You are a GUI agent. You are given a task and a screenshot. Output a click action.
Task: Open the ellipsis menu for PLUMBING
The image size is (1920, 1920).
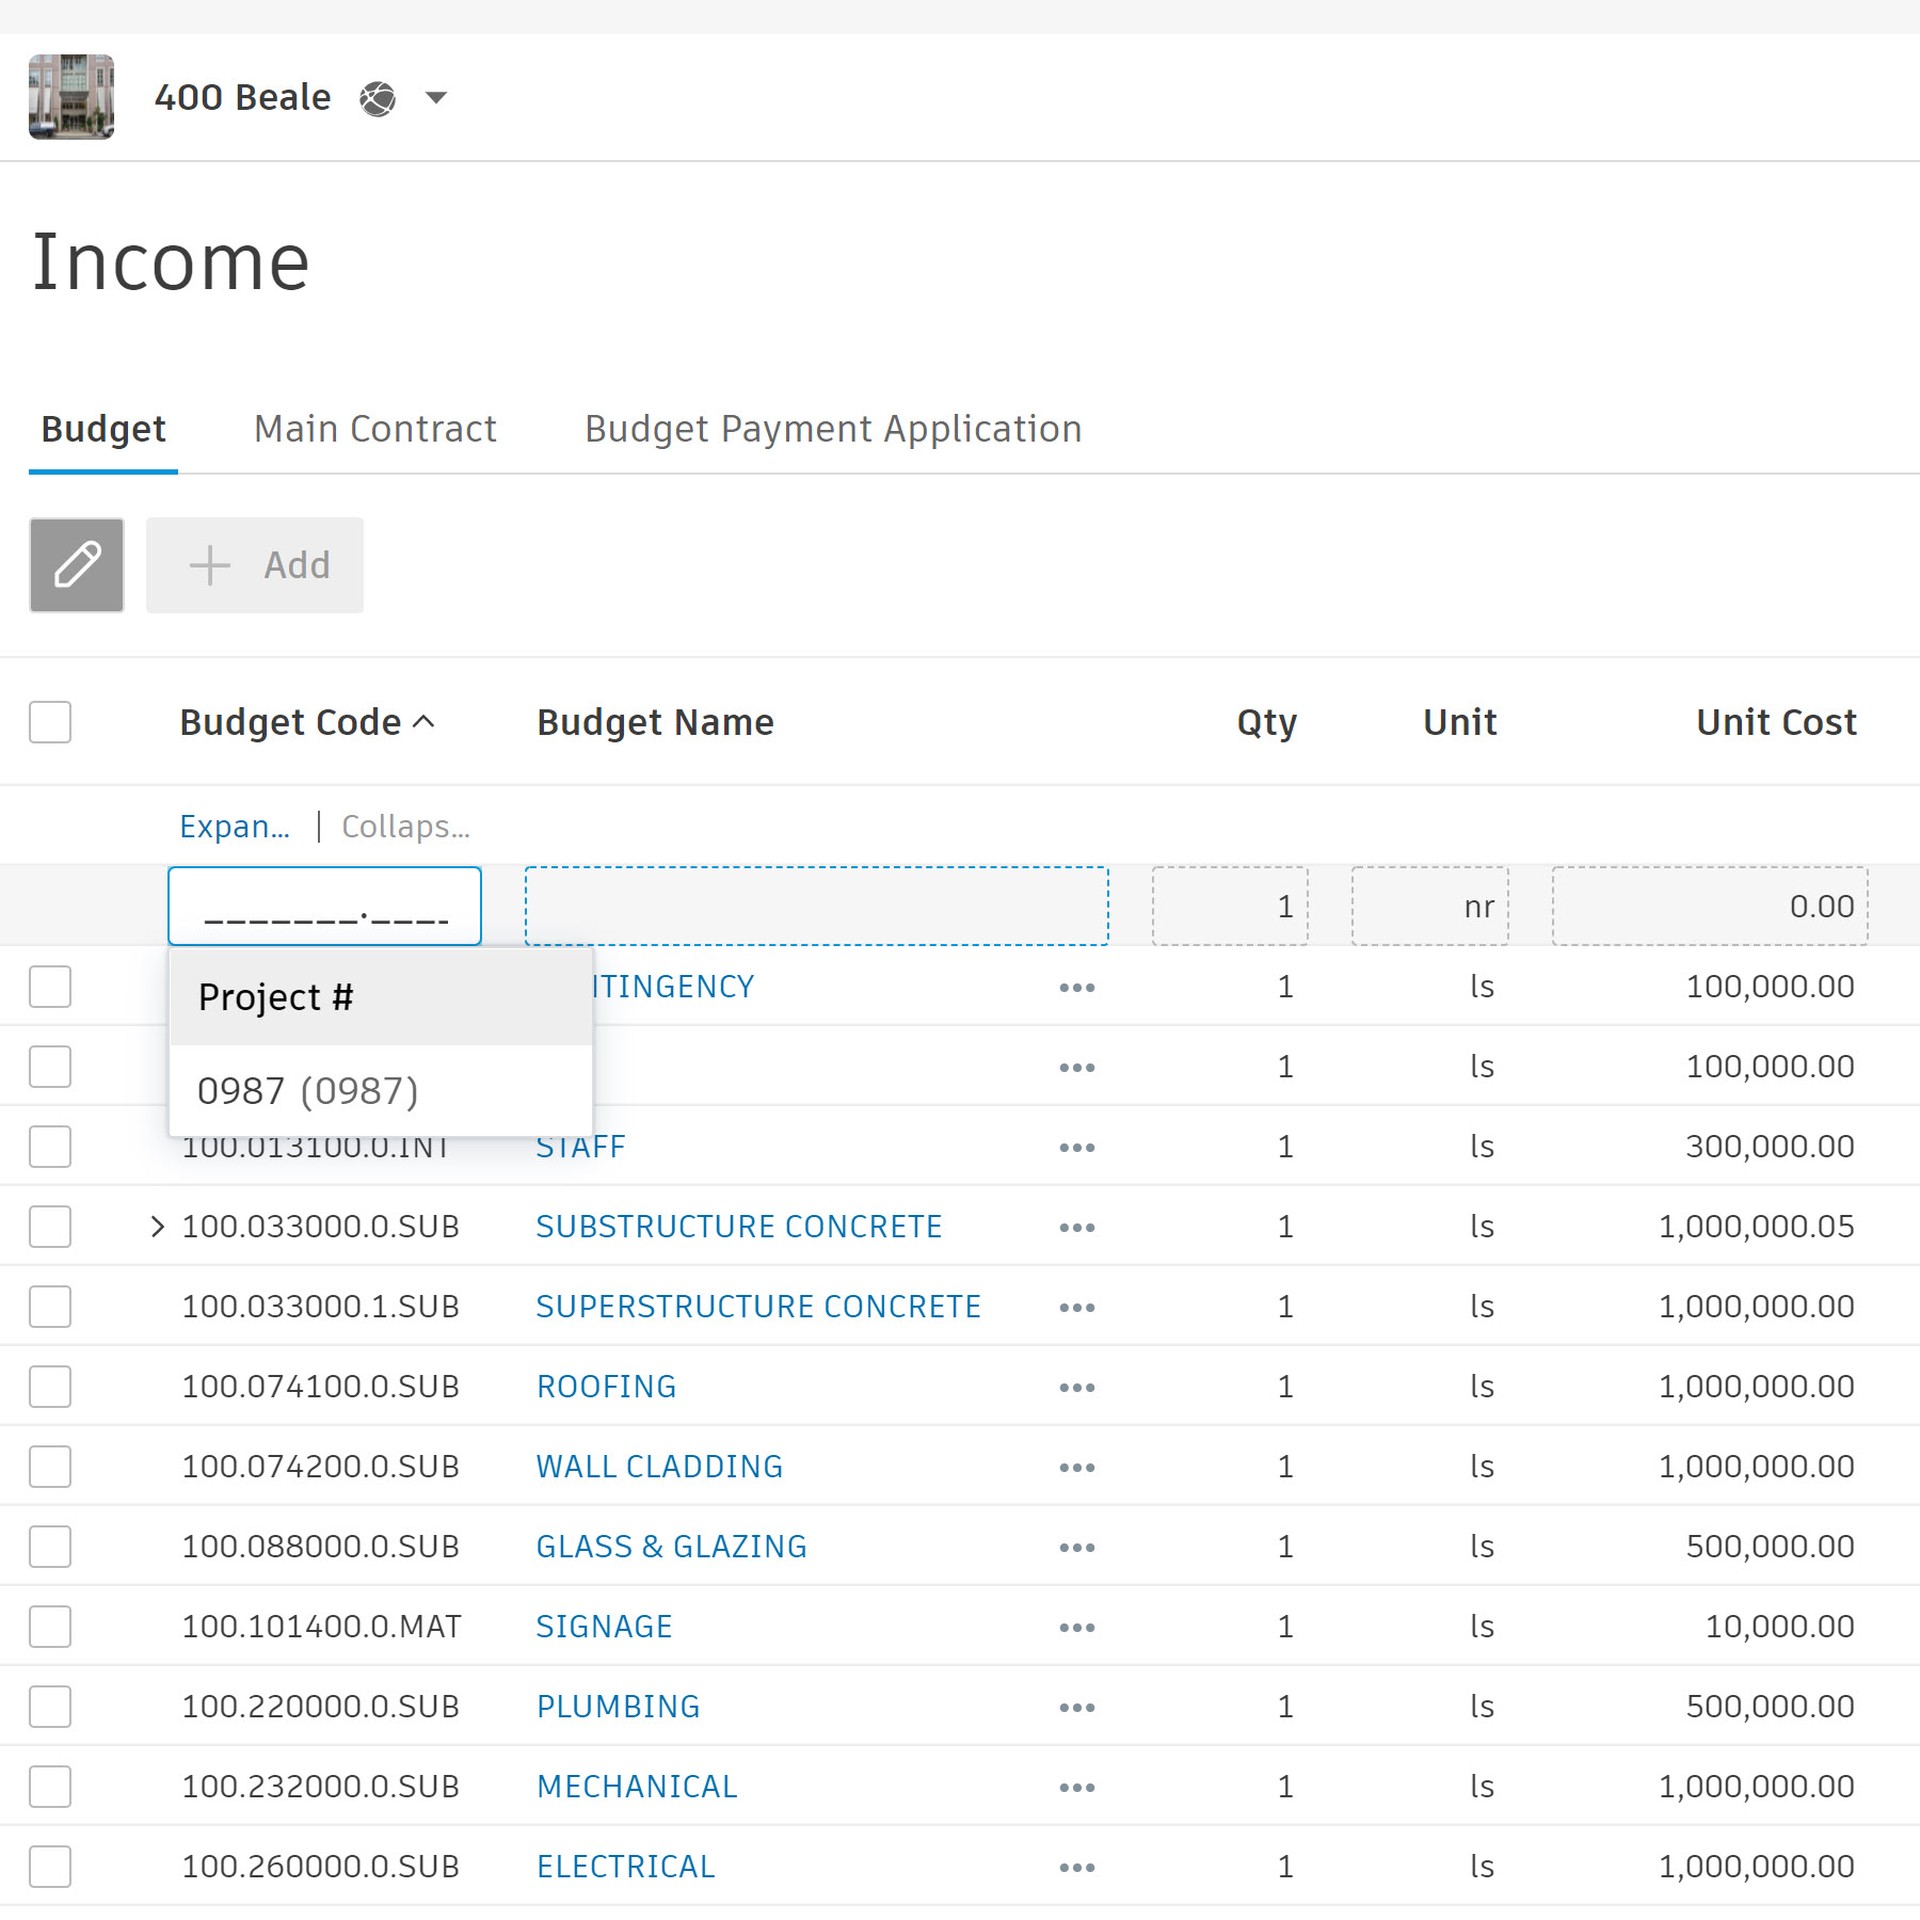[x=1076, y=1706]
